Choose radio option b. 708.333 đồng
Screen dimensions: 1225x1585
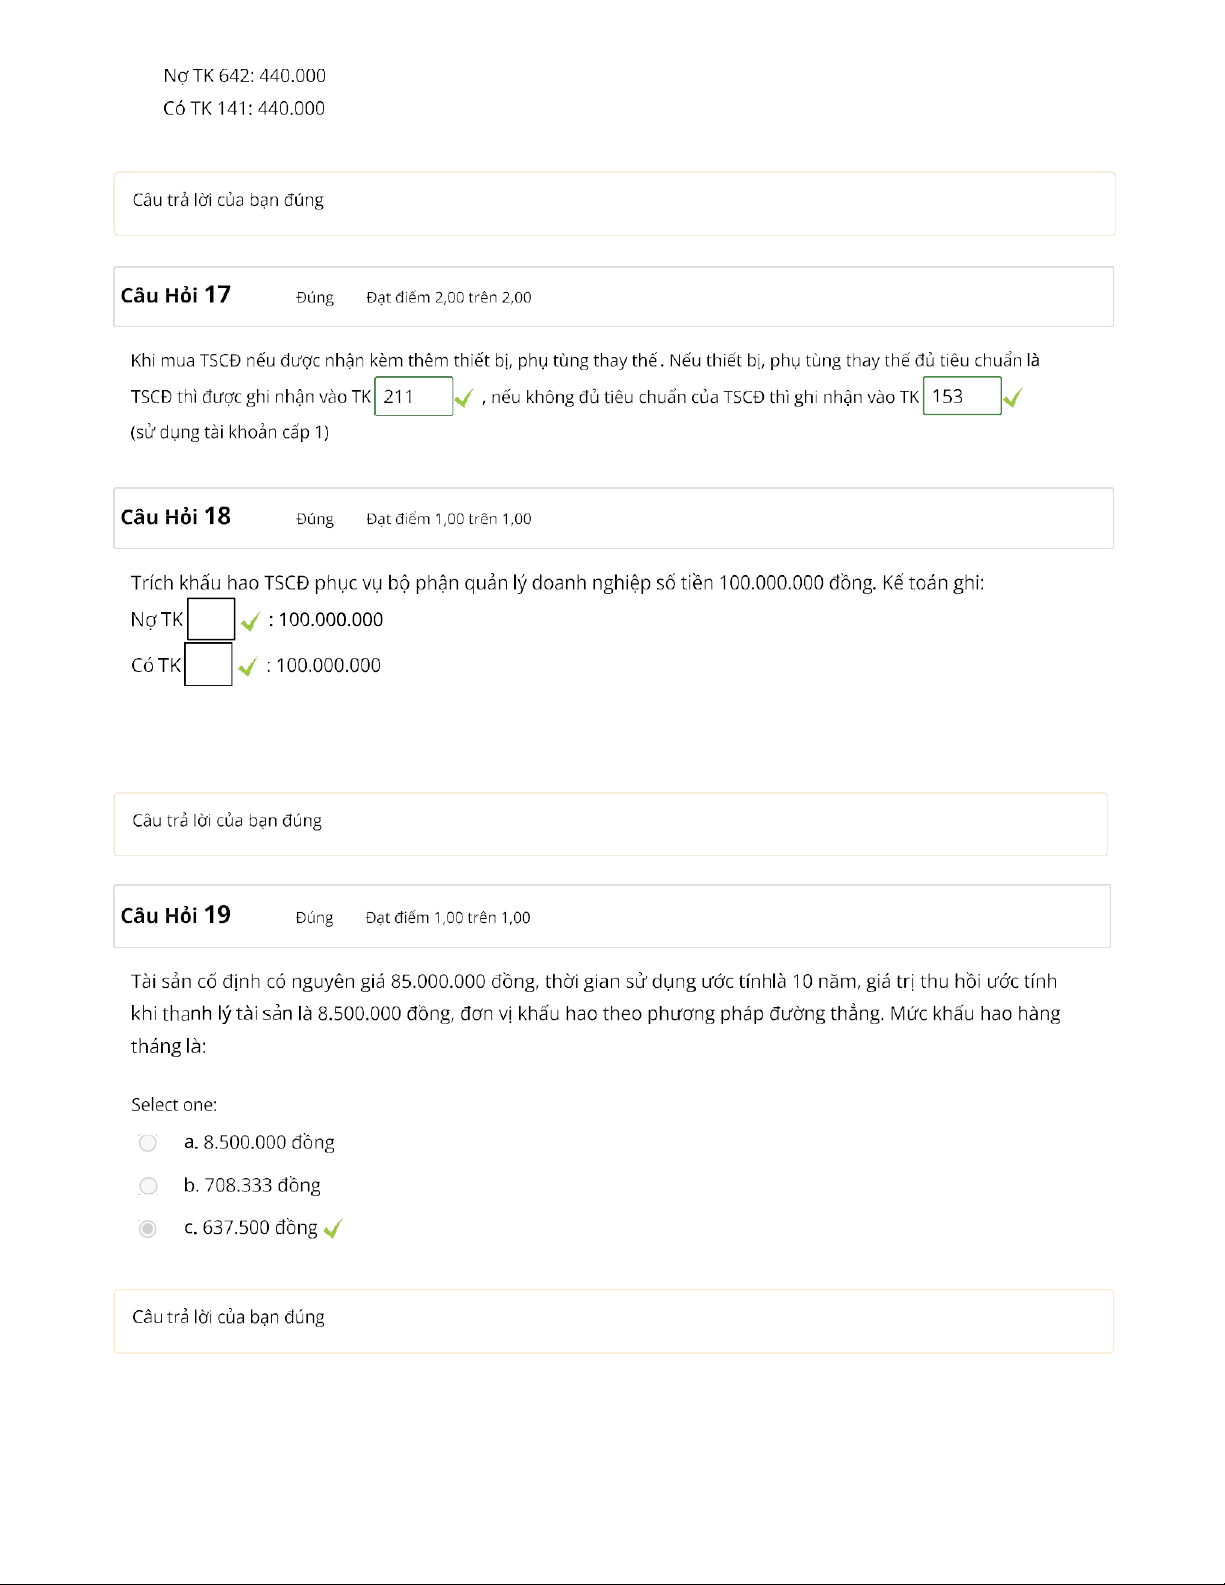(148, 1186)
